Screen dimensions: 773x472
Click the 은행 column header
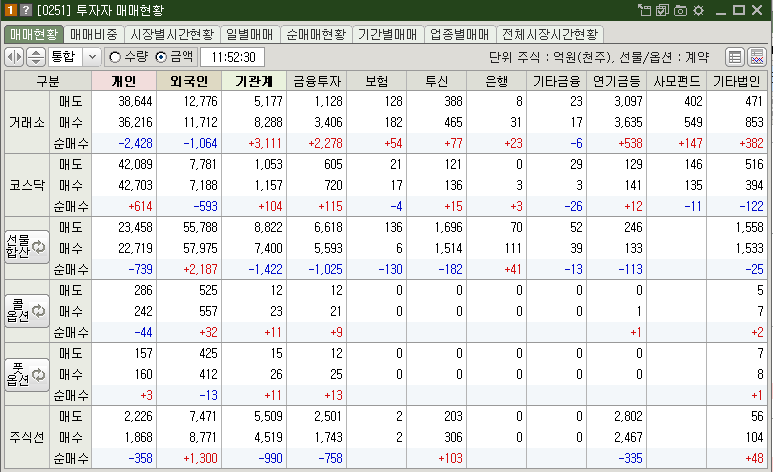[x=496, y=81]
